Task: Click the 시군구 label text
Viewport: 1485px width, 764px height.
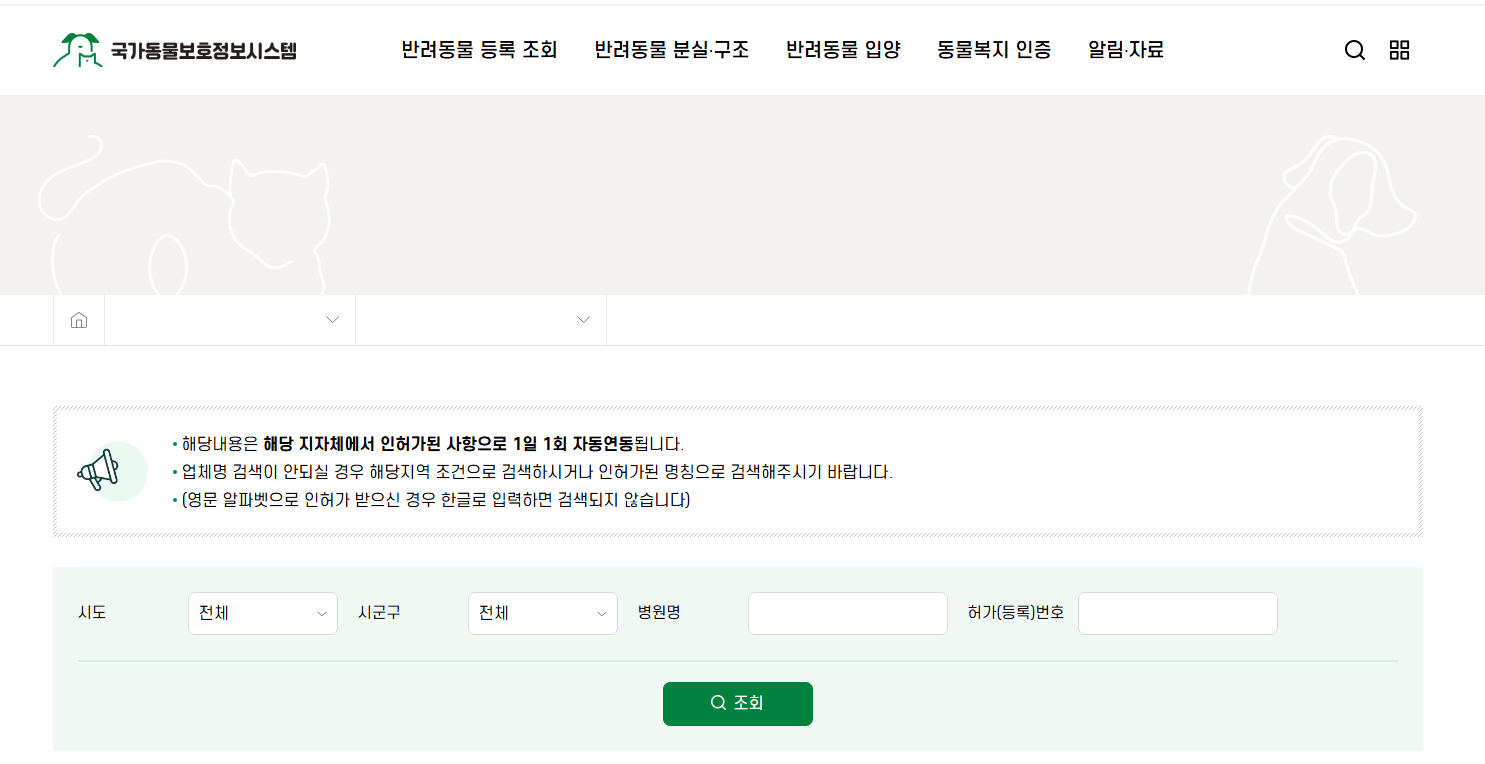Action: point(379,613)
